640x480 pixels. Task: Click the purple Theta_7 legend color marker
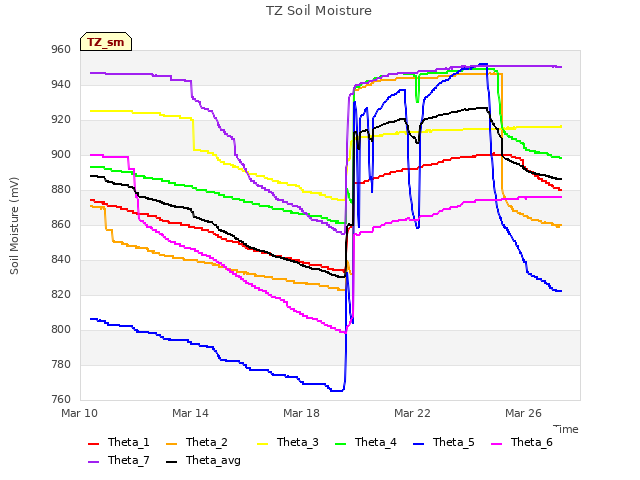[x=93, y=462]
